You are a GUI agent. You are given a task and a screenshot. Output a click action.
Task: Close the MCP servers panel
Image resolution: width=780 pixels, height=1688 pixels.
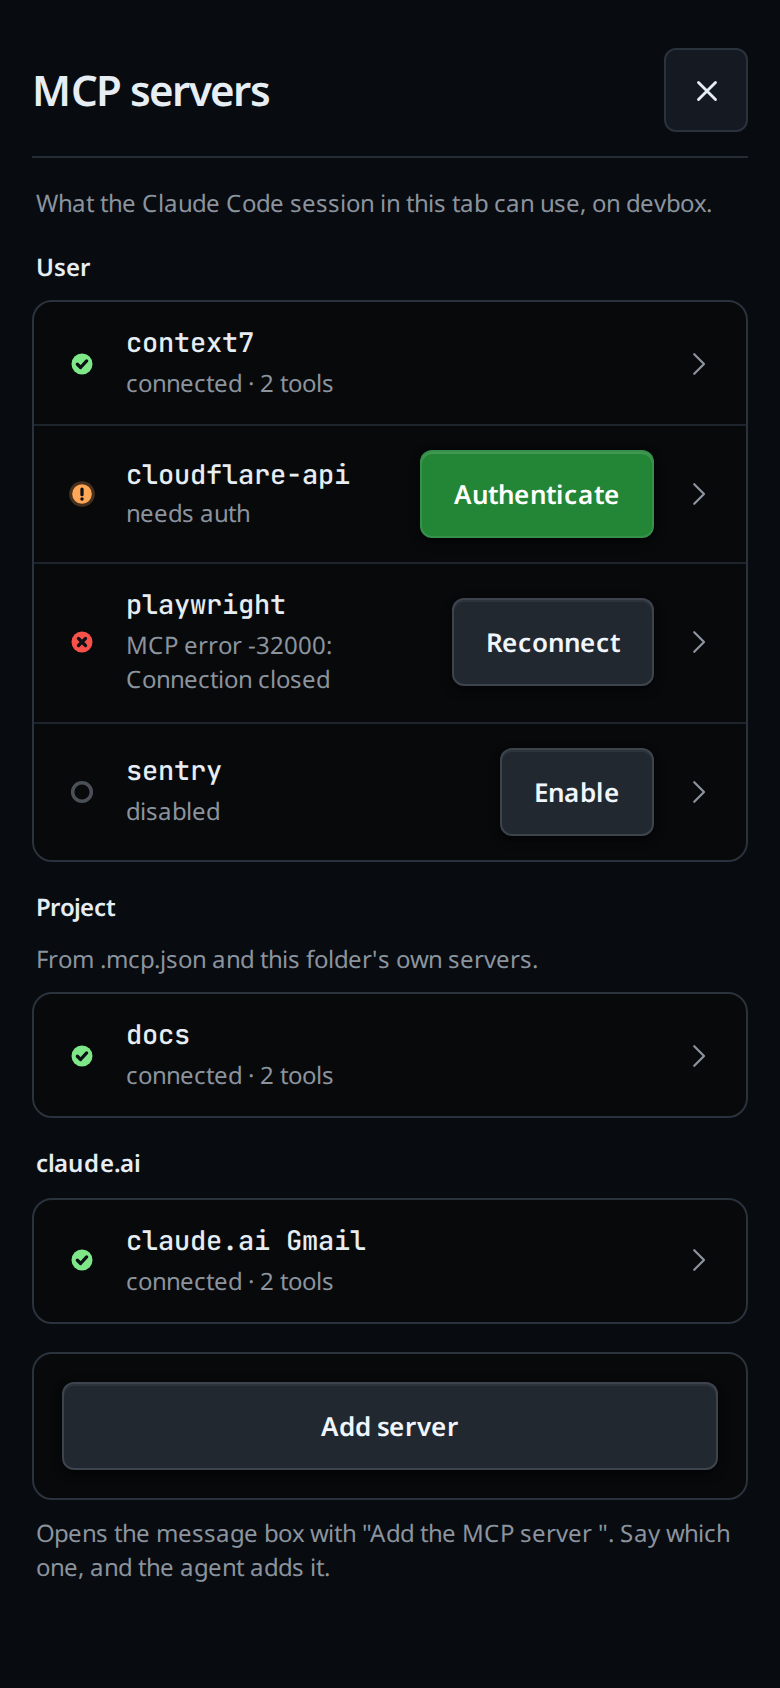(706, 90)
